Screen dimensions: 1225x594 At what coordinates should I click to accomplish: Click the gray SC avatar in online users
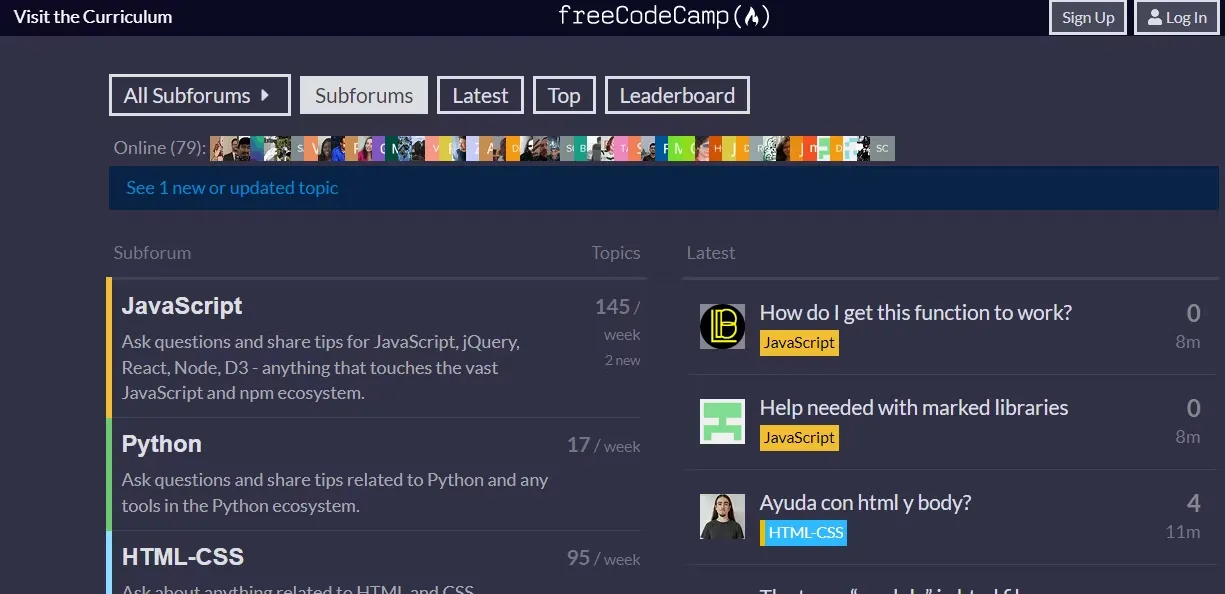(882, 149)
